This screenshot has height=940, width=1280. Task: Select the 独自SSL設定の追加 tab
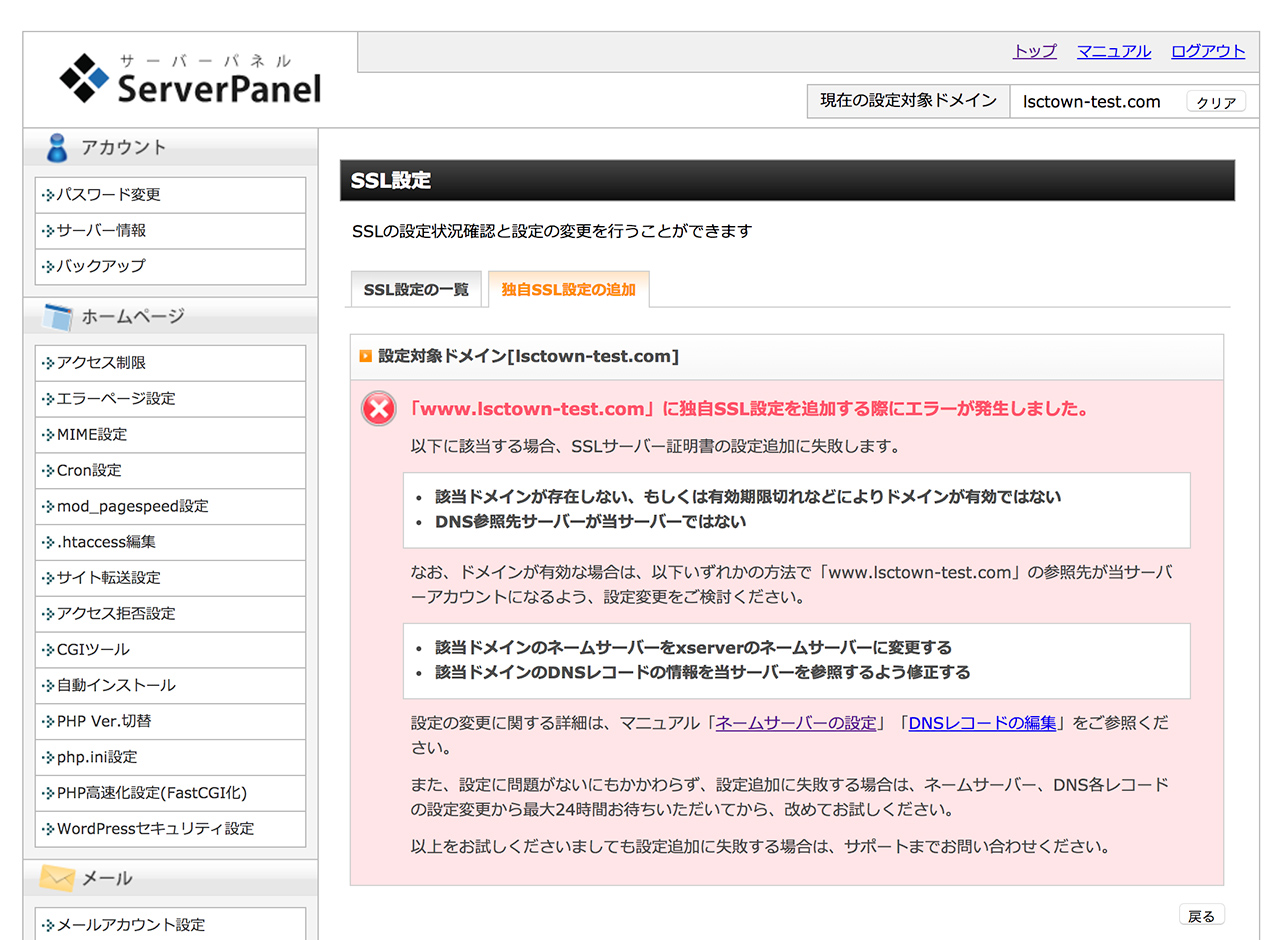pyautogui.click(x=568, y=290)
